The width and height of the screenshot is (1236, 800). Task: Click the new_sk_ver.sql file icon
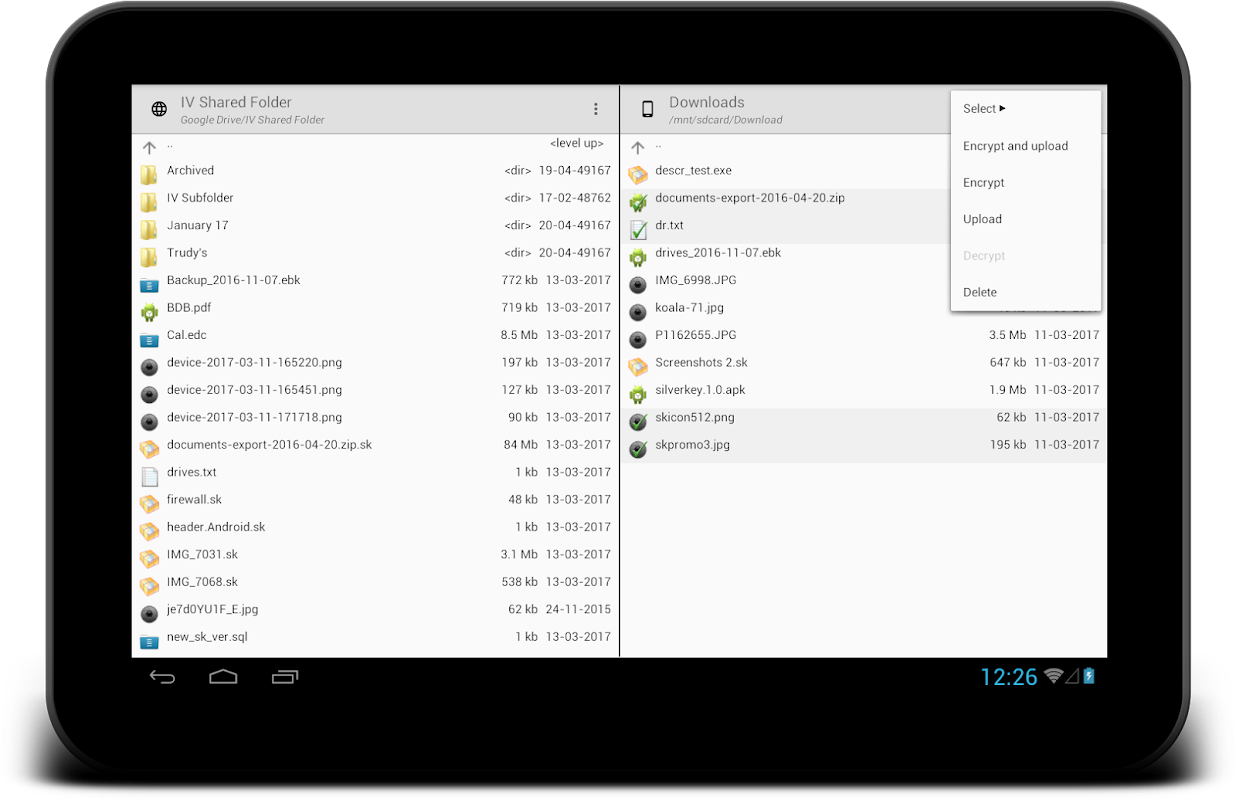point(149,641)
